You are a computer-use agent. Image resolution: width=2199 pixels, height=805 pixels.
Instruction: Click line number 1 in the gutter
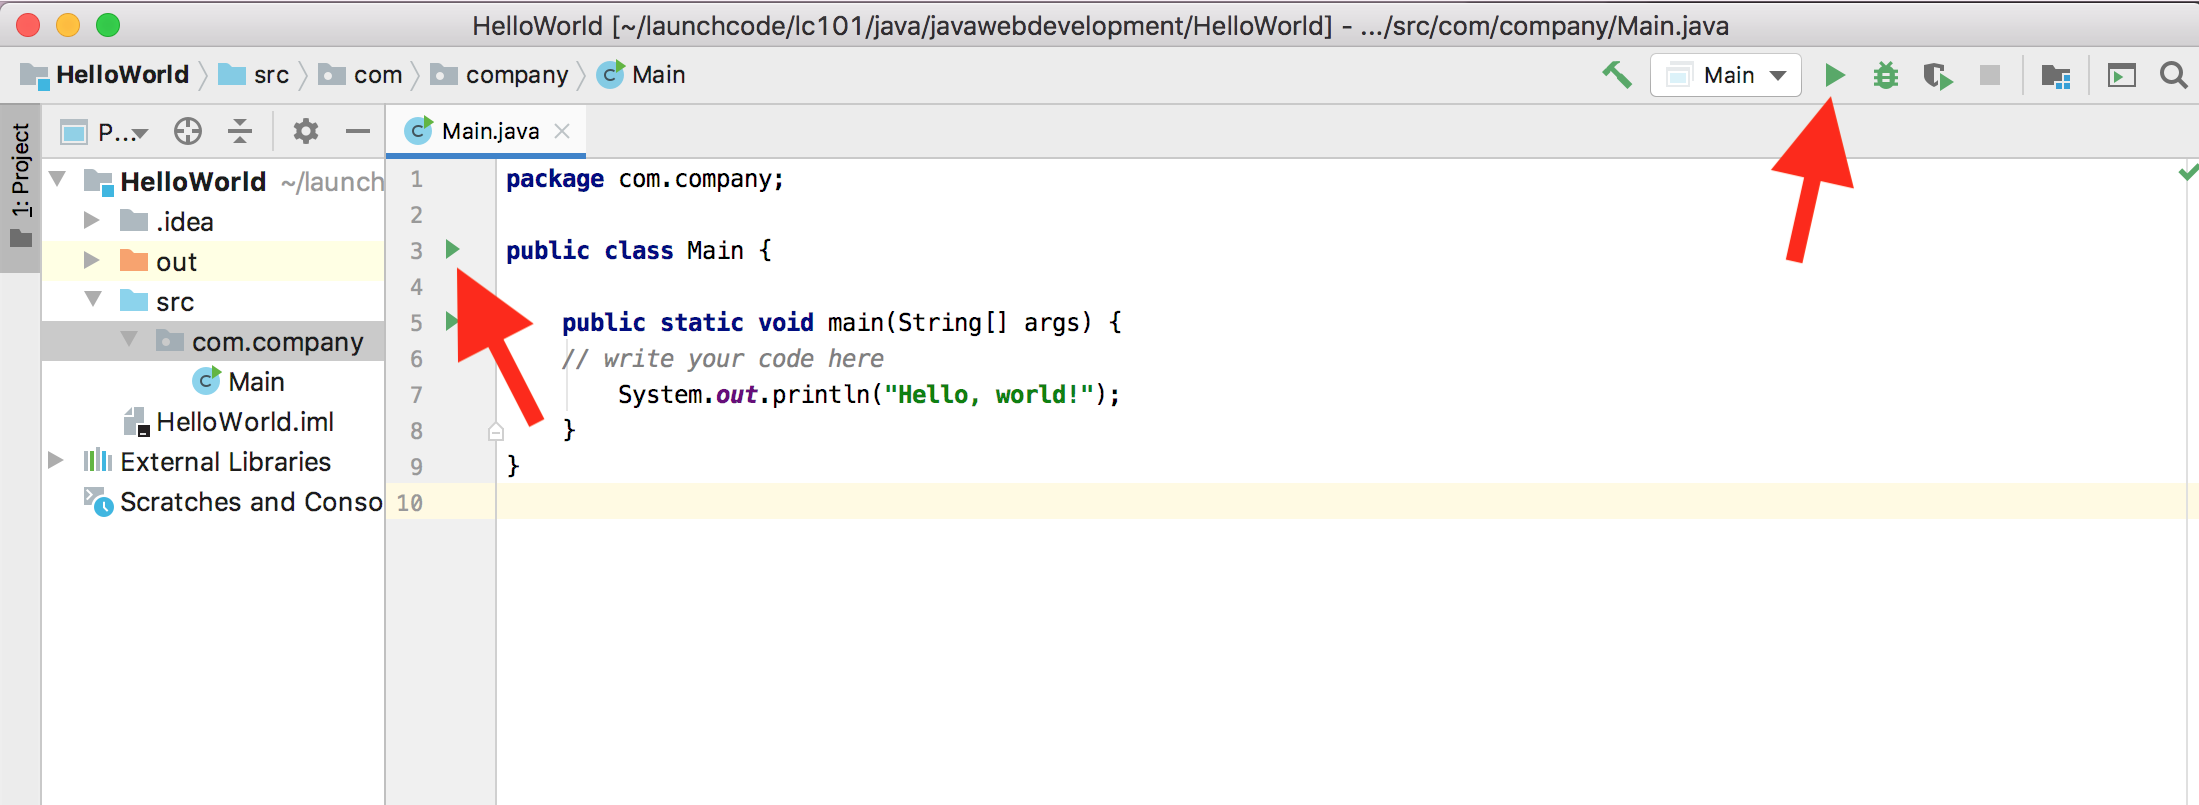click(416, 179)
